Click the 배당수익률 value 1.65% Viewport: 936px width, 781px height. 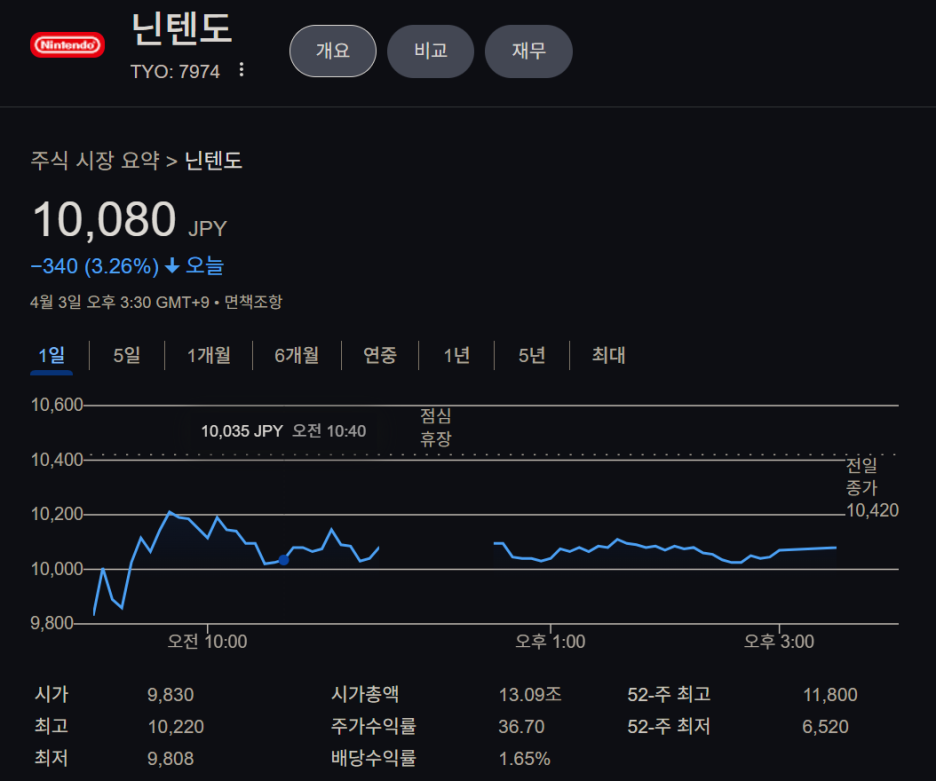coord(524,758)
